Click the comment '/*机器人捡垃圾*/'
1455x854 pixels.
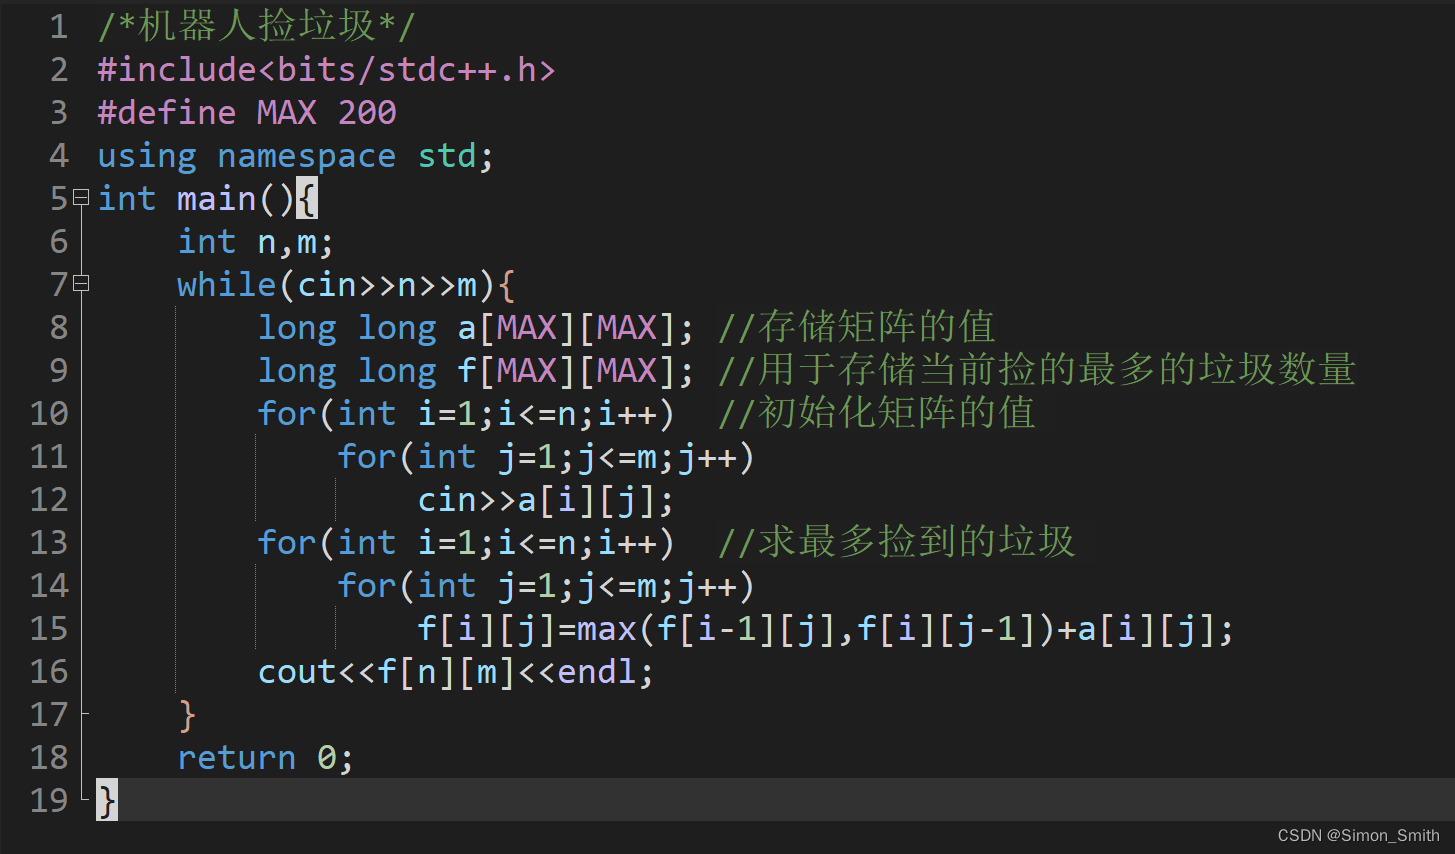[x=256, y=27]
